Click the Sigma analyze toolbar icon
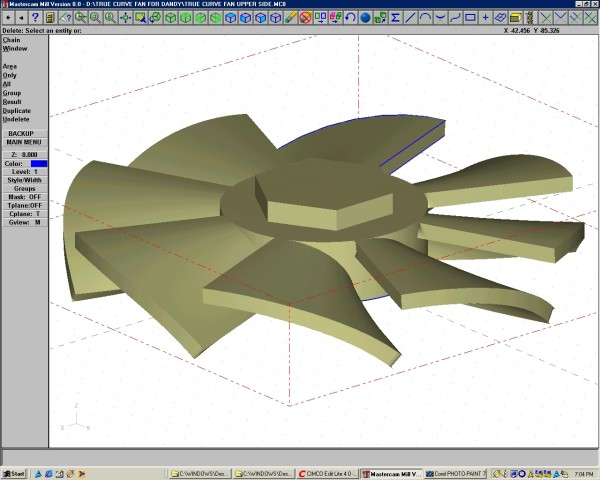600x480 pixels. click(395, 17)
